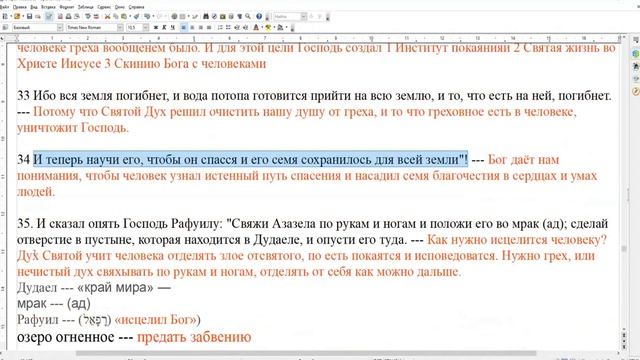Print the document directly

[x=68, y=16]
